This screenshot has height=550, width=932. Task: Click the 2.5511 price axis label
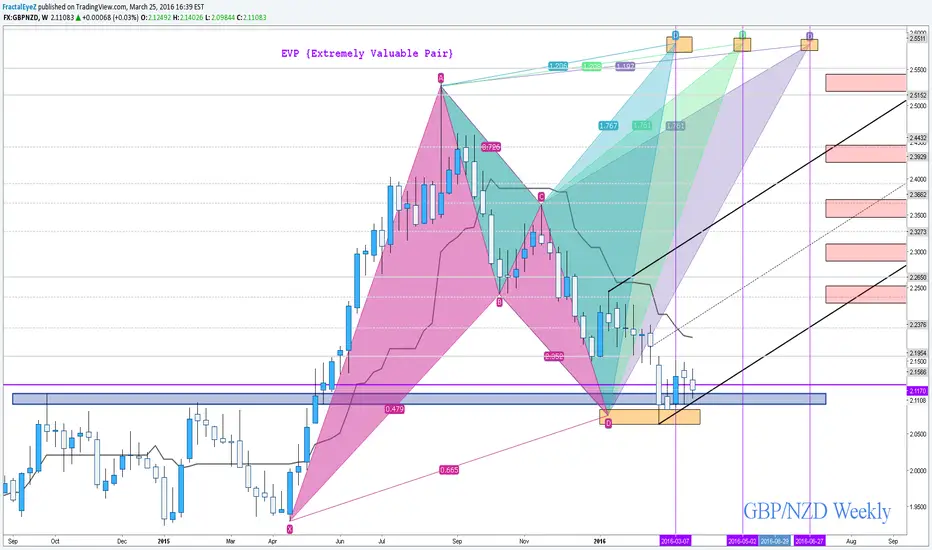click(x=917, y=38)
